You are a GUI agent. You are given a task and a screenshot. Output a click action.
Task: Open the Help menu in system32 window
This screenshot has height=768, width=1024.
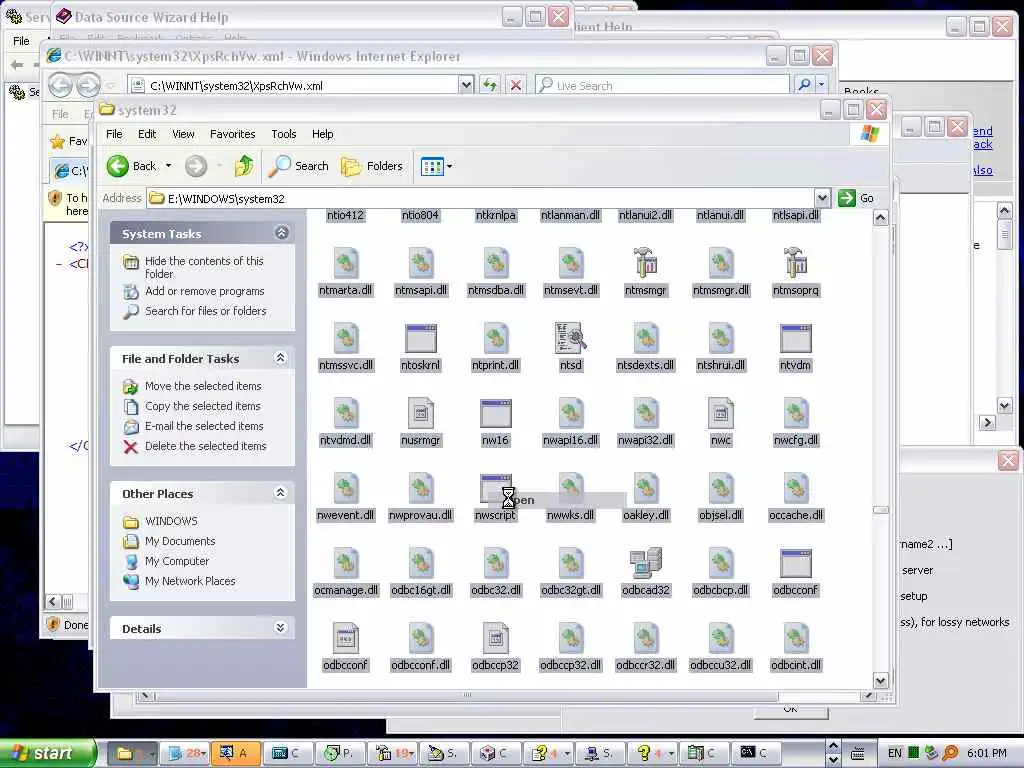point(322,134)
